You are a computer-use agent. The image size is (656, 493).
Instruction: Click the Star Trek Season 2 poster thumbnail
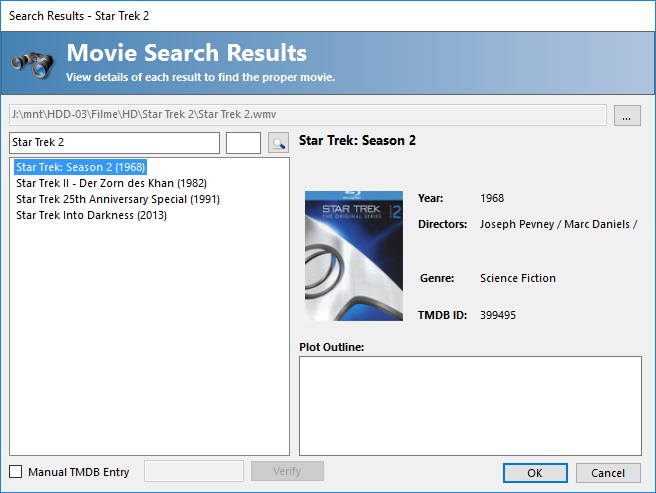point(354,256)
